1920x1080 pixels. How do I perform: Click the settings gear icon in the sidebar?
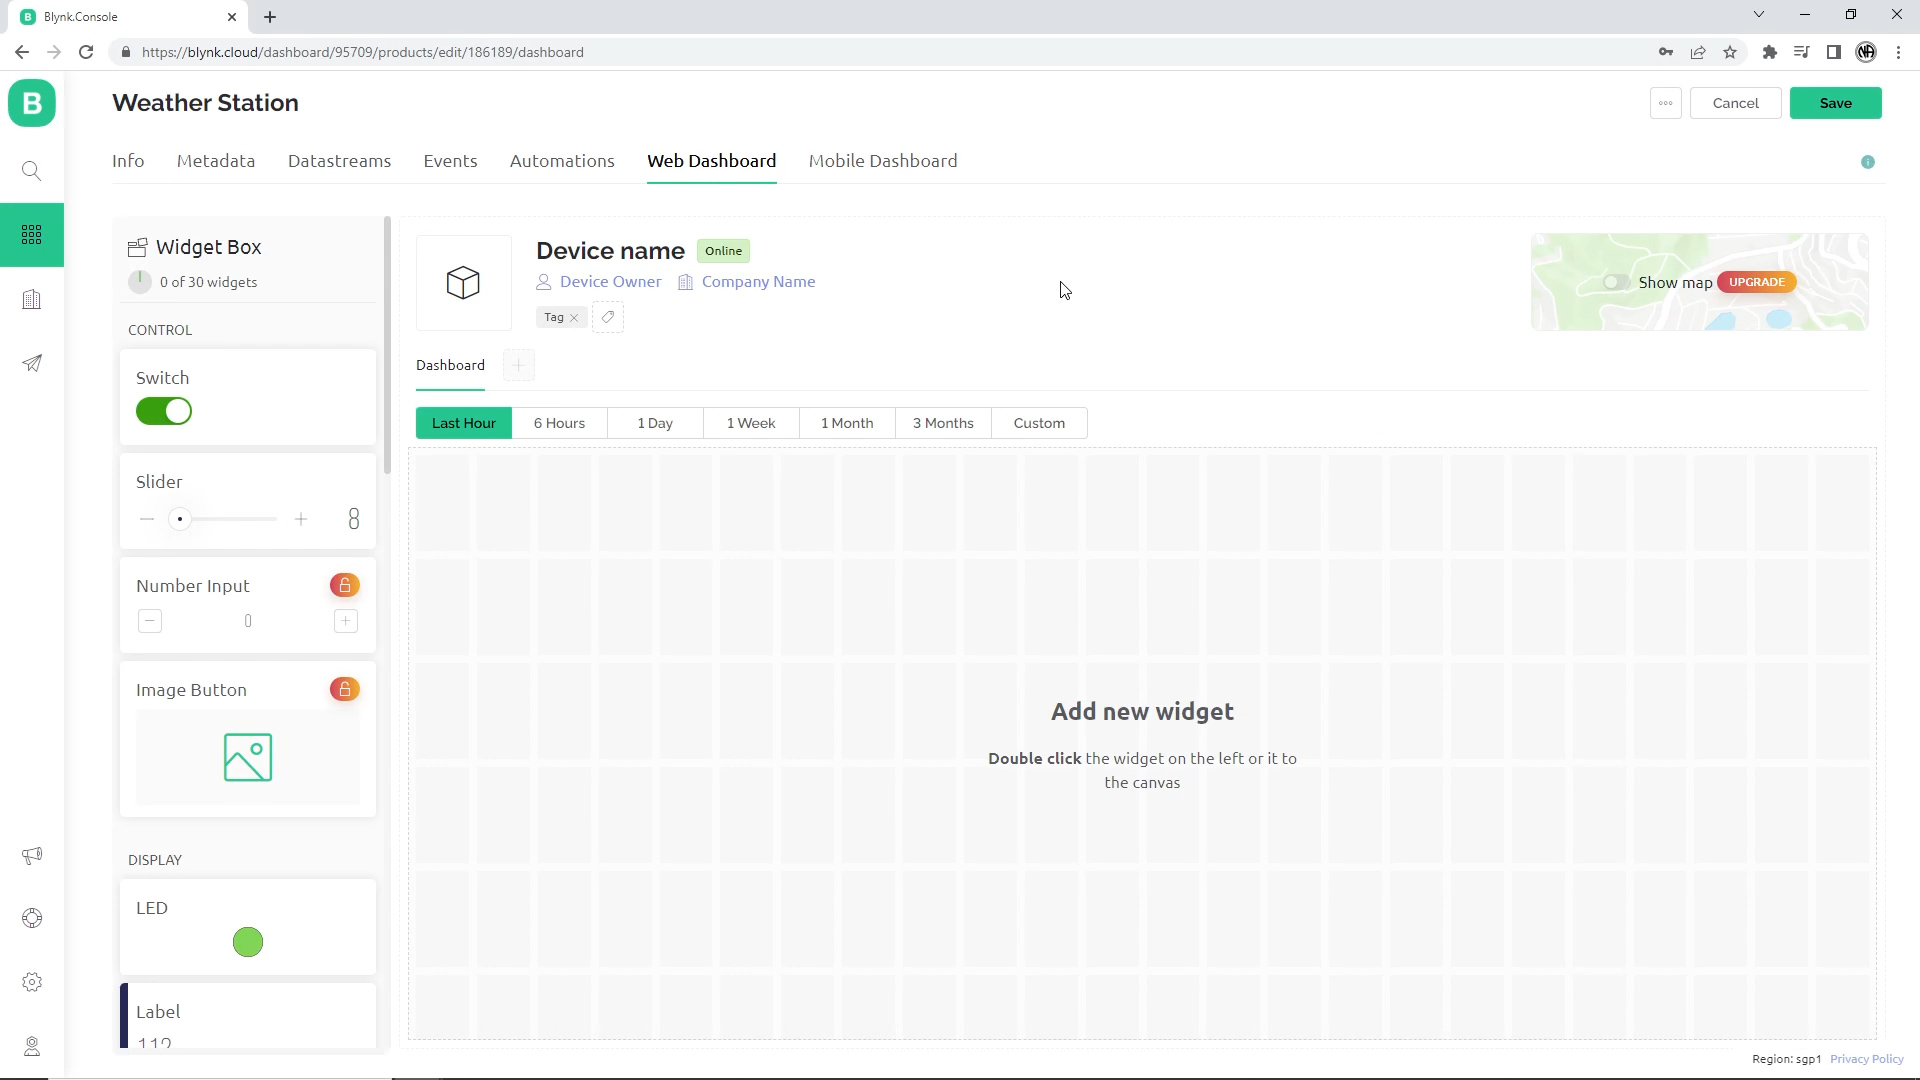pyautogui.click(x=32, y=982)
